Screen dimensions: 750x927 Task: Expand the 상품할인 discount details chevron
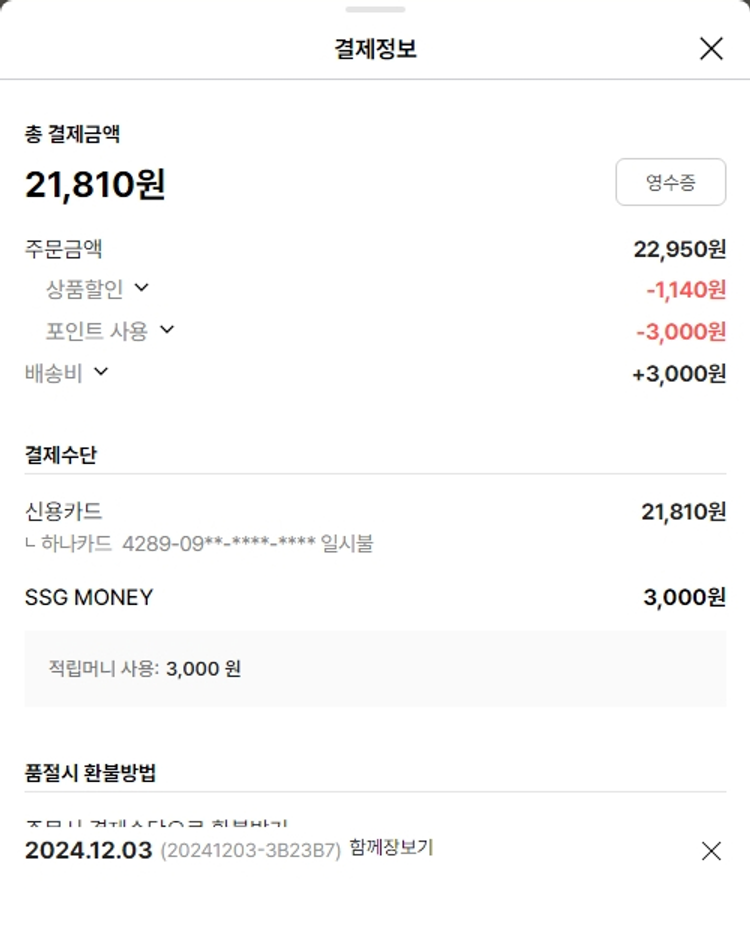[141, 288]
